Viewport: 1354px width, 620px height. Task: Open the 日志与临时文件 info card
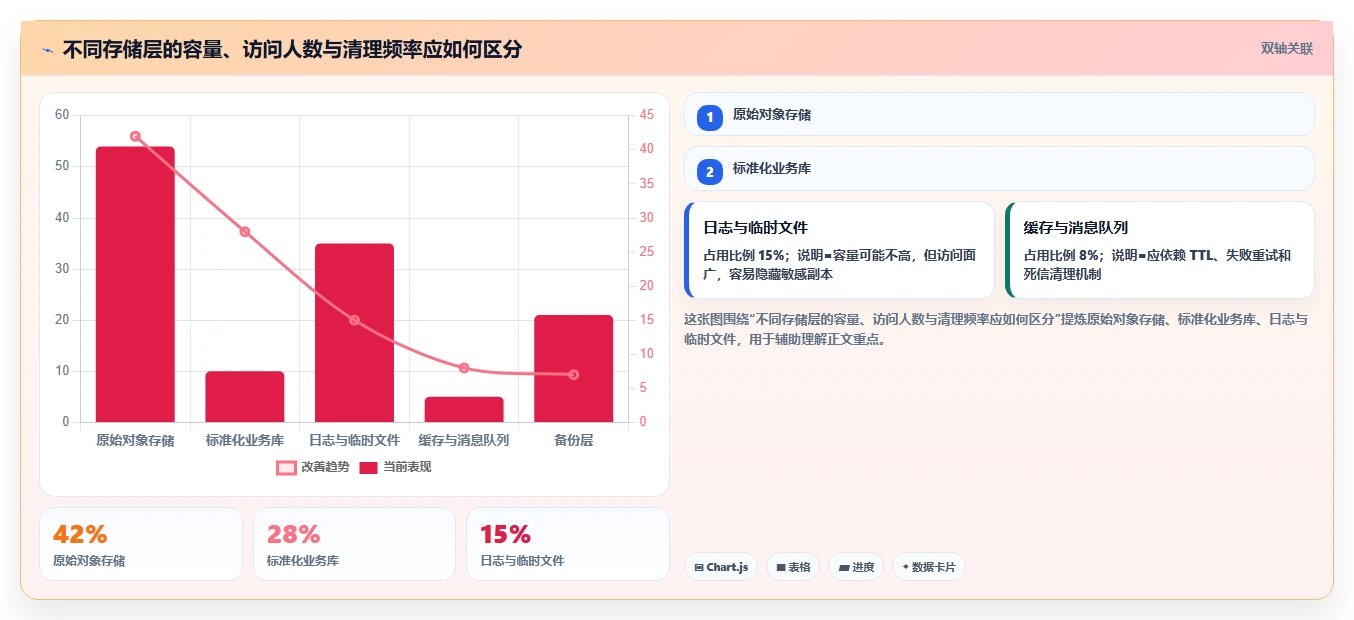839,250
